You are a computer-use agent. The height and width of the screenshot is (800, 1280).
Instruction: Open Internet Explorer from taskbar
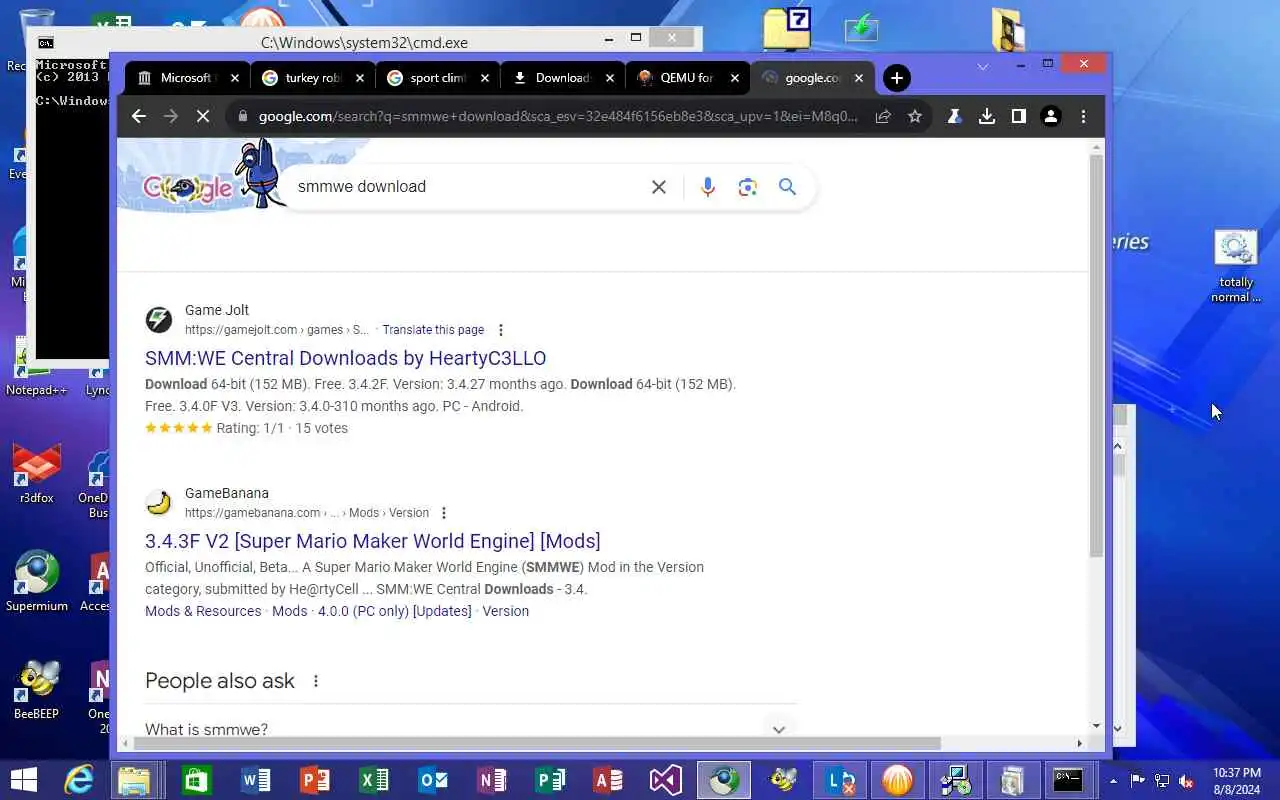coord(79,780)
